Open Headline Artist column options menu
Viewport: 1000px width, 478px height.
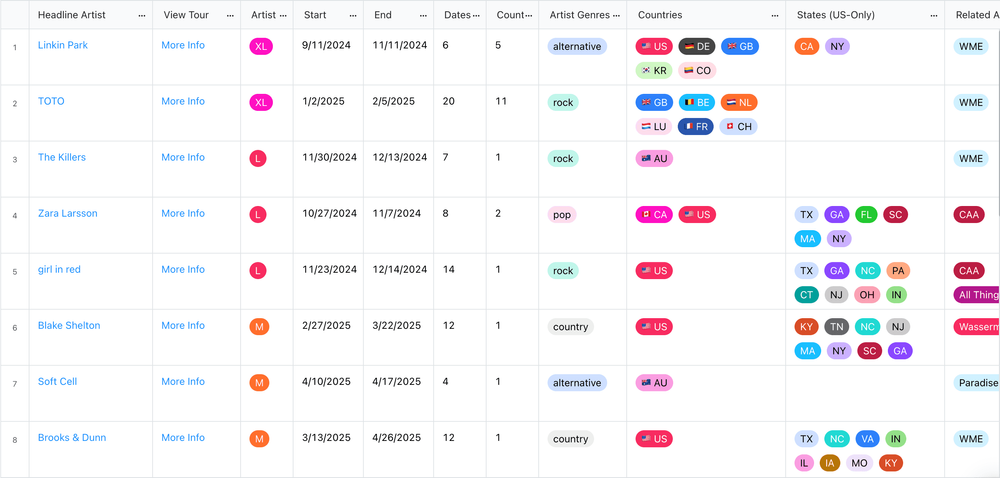pos(142,15)
